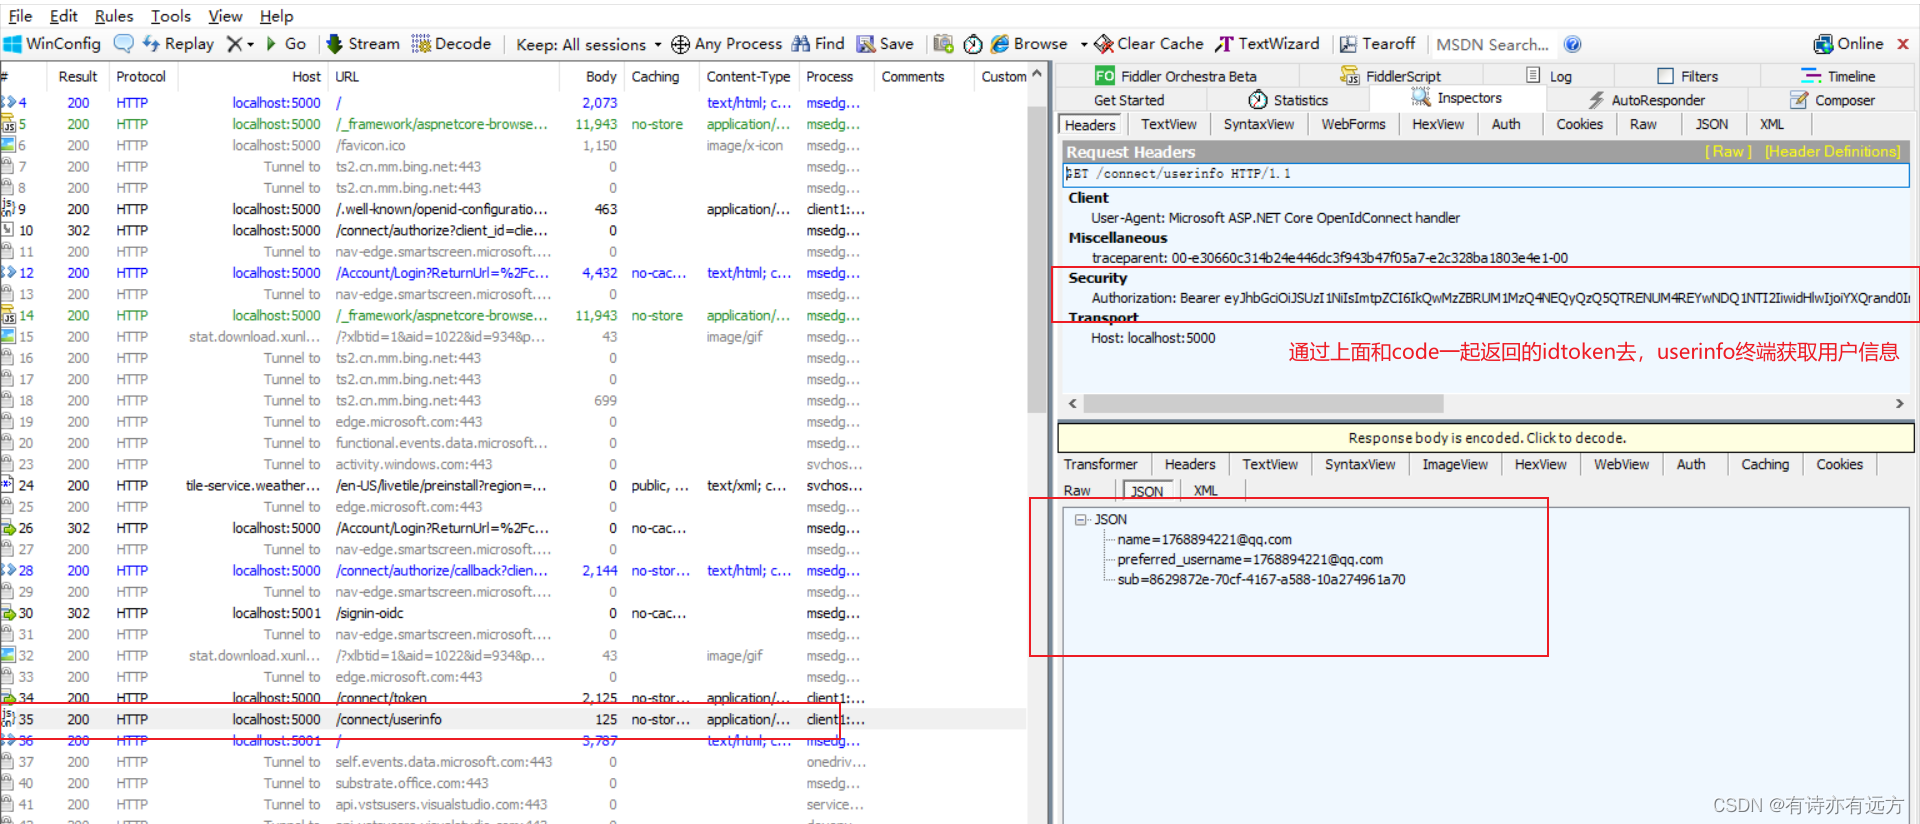Open the Browse dropdown arrow
1920x824 pixels.
point(1083,44)
